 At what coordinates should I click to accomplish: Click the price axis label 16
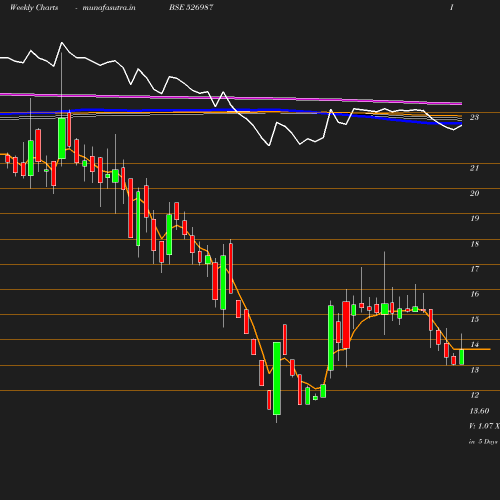(474, 294)
